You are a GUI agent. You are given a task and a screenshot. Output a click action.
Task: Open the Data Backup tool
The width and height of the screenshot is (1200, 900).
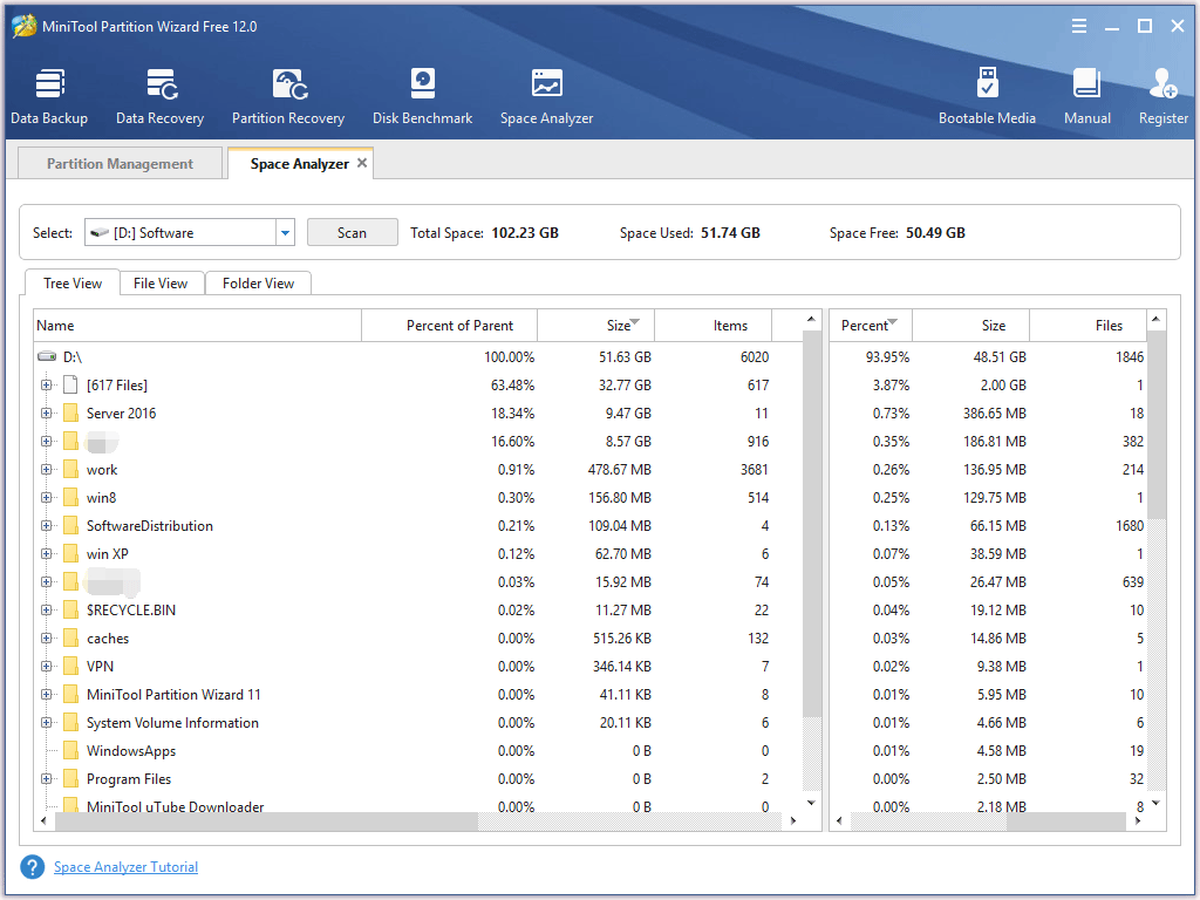49,97
